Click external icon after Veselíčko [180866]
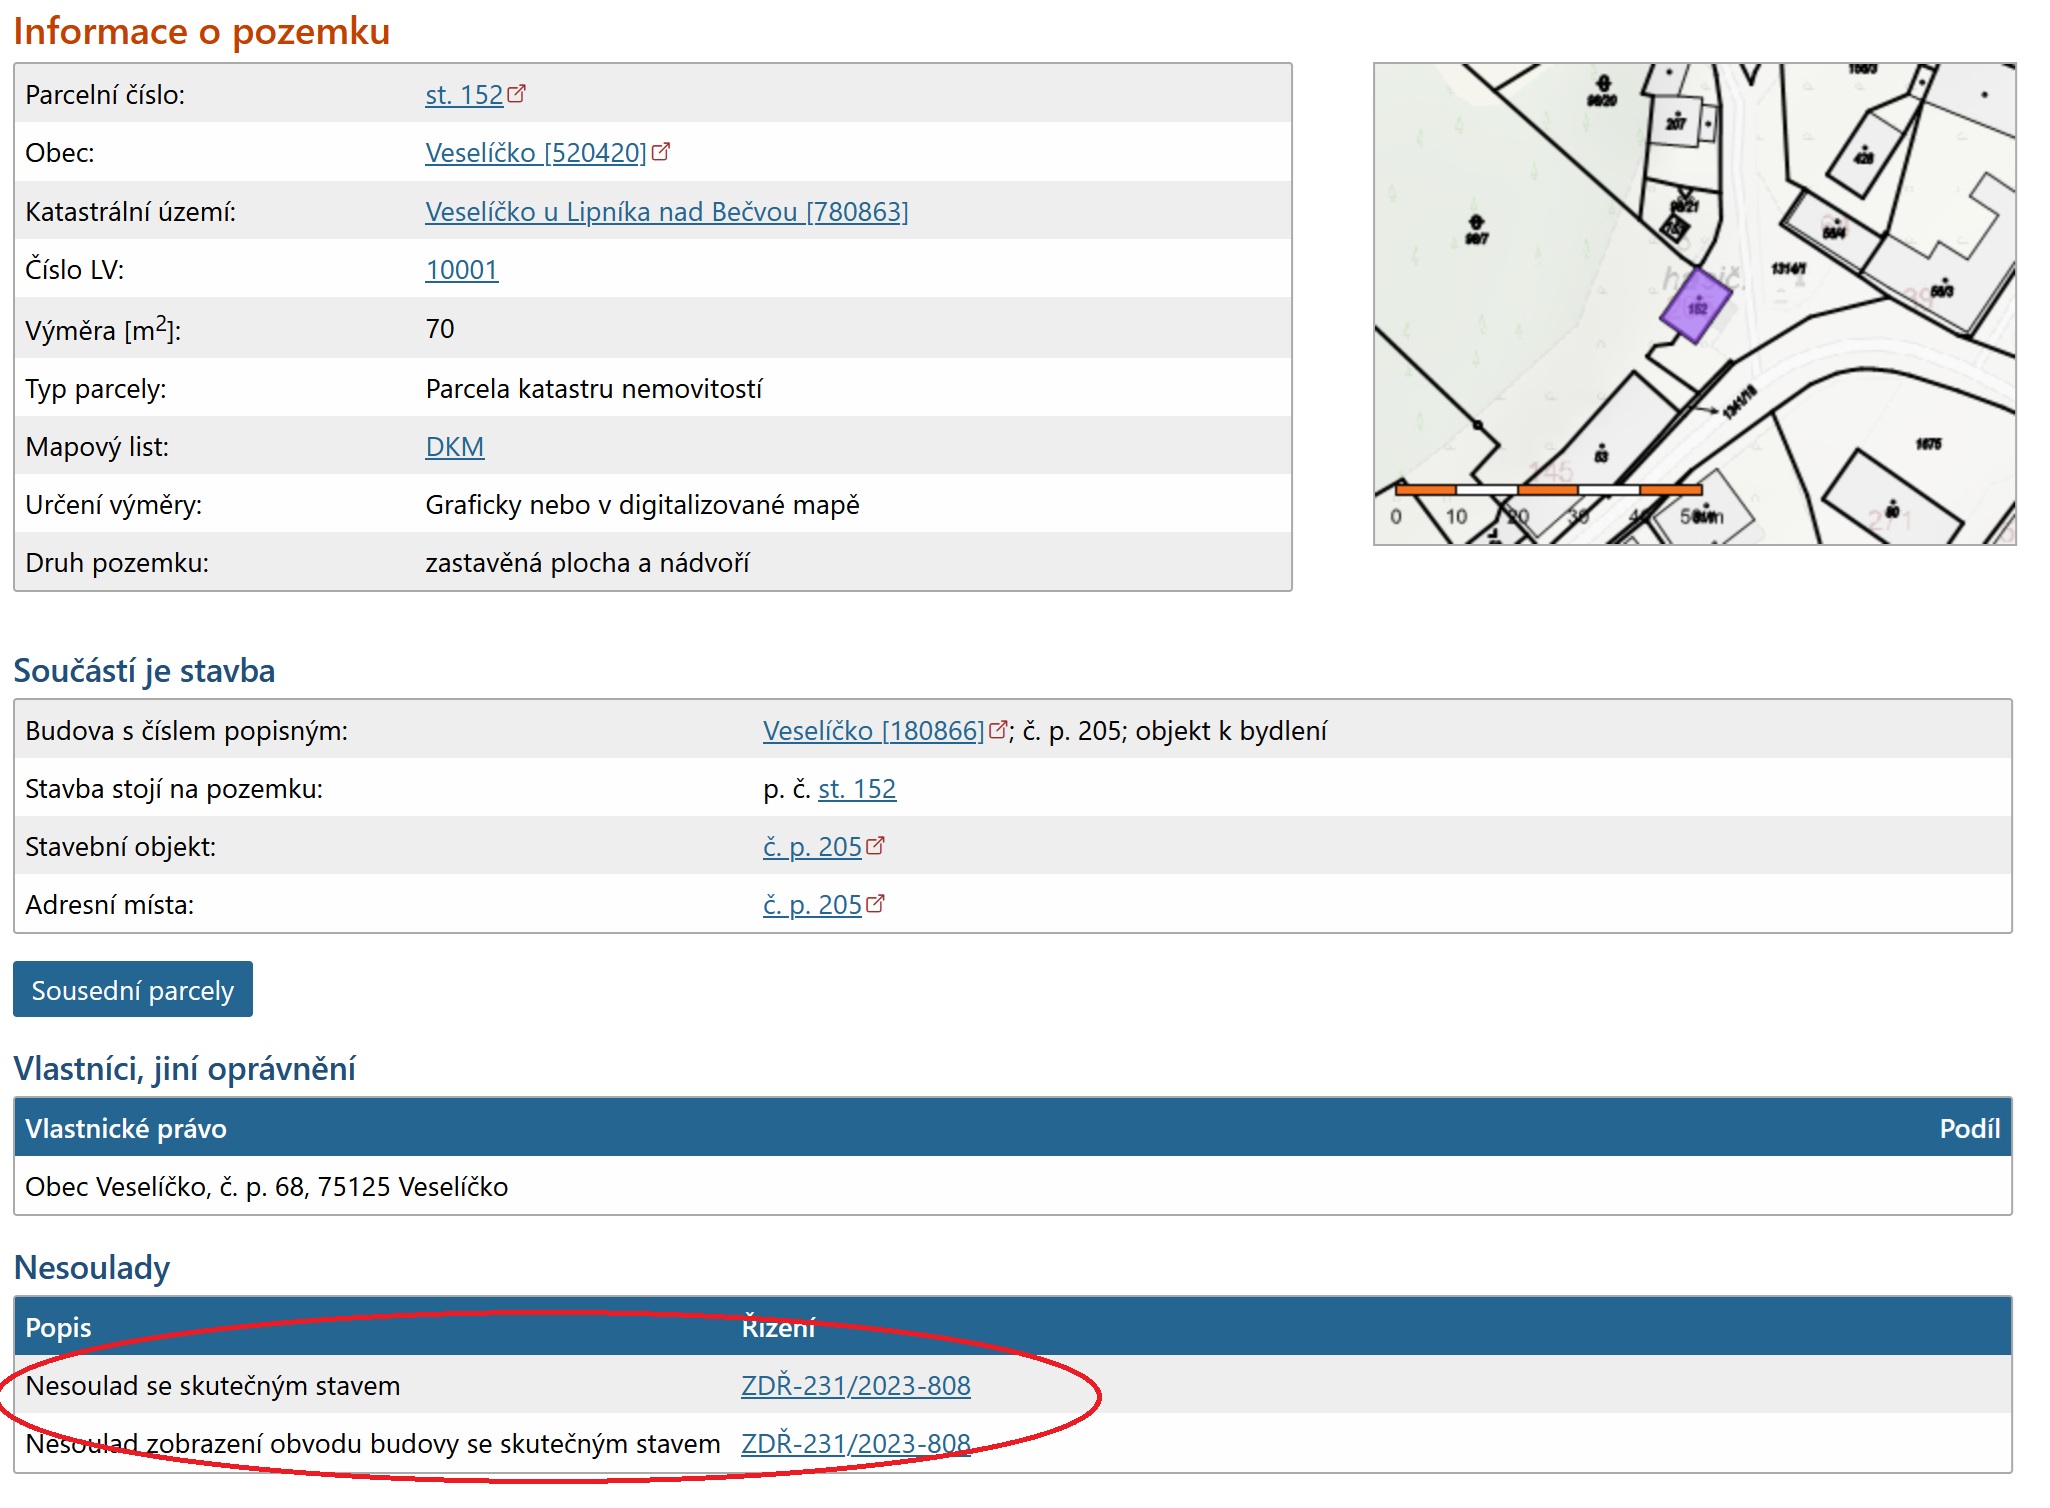 (x=997, y=730)
